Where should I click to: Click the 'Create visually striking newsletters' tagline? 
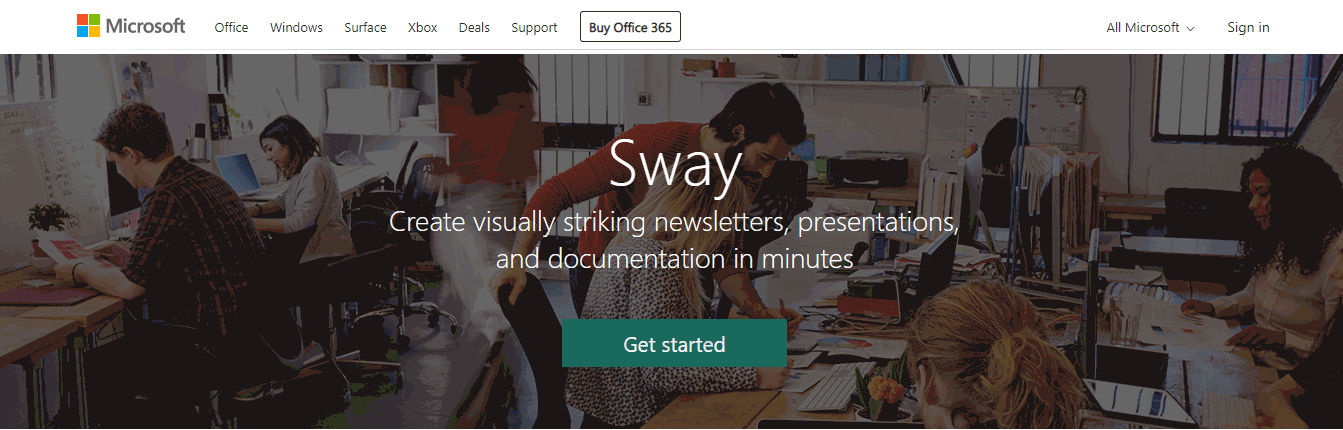pyautogui.click(x=674, y=240)
